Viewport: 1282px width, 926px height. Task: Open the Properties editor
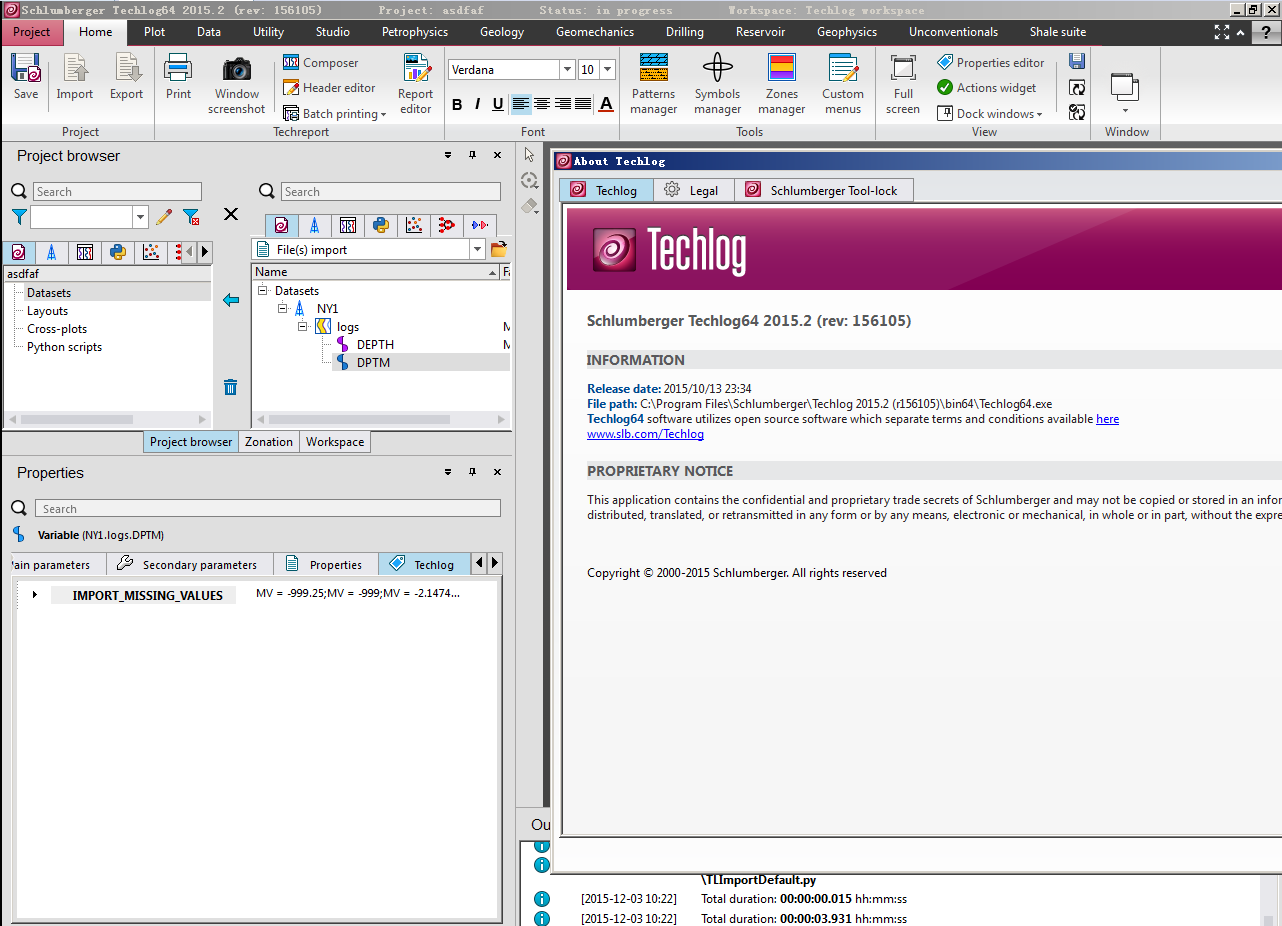click(x=990, y=62)
